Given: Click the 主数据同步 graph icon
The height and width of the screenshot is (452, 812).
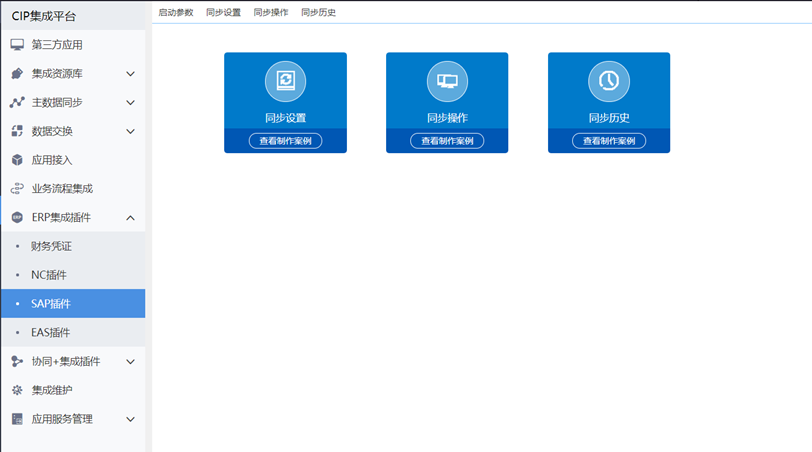Looking at the screenshot, I should (x=17, y=103).
